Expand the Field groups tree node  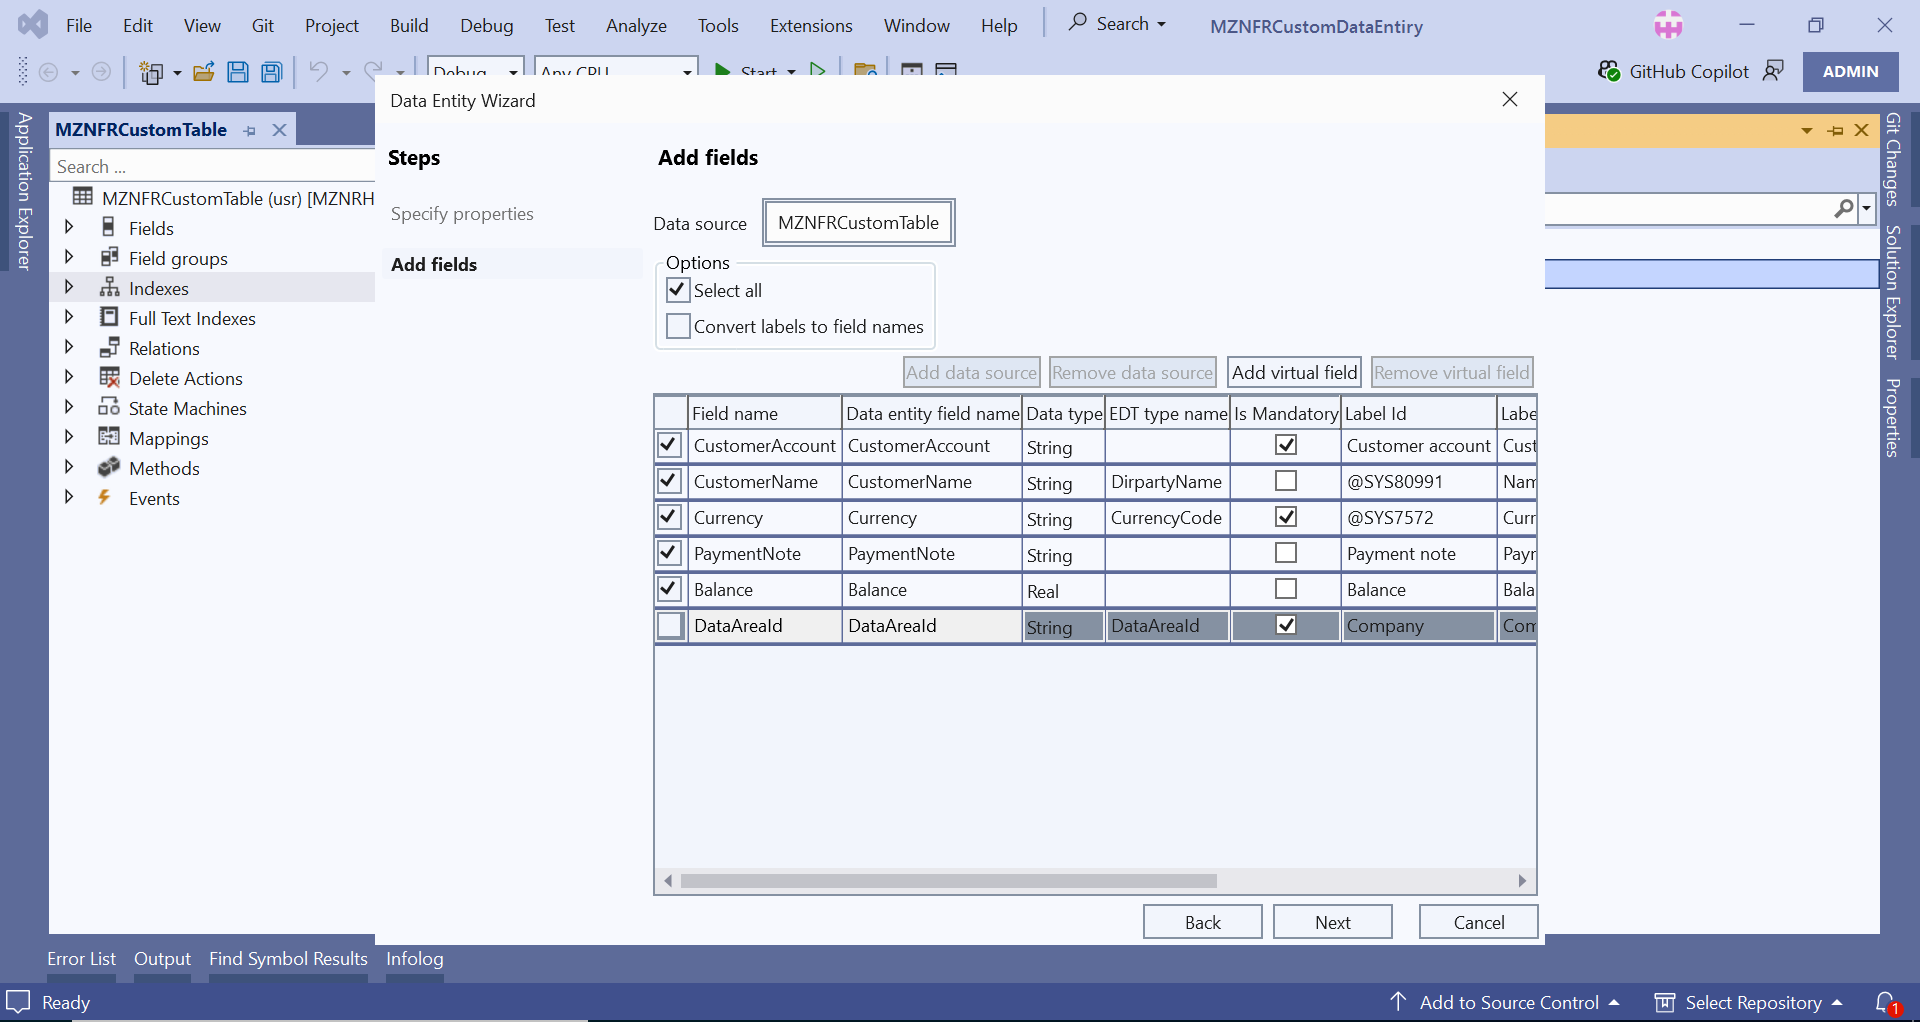[x=69, y=257]
